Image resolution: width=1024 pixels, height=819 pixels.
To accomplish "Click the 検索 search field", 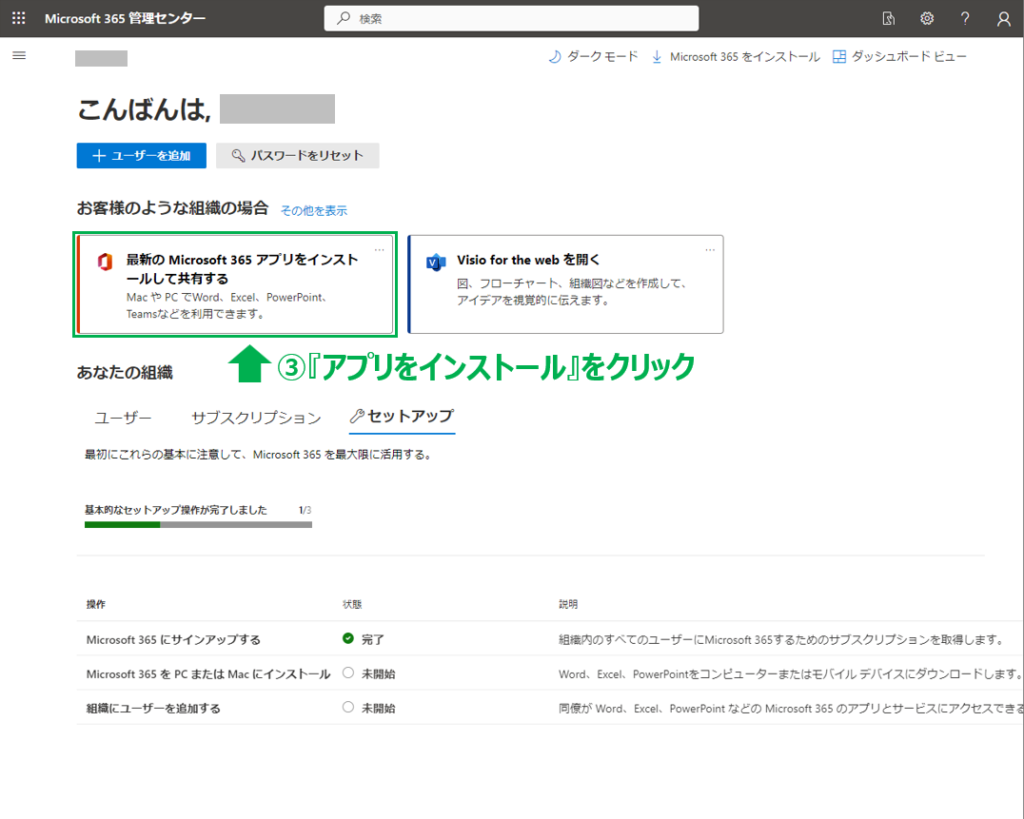I will (511, 18).
